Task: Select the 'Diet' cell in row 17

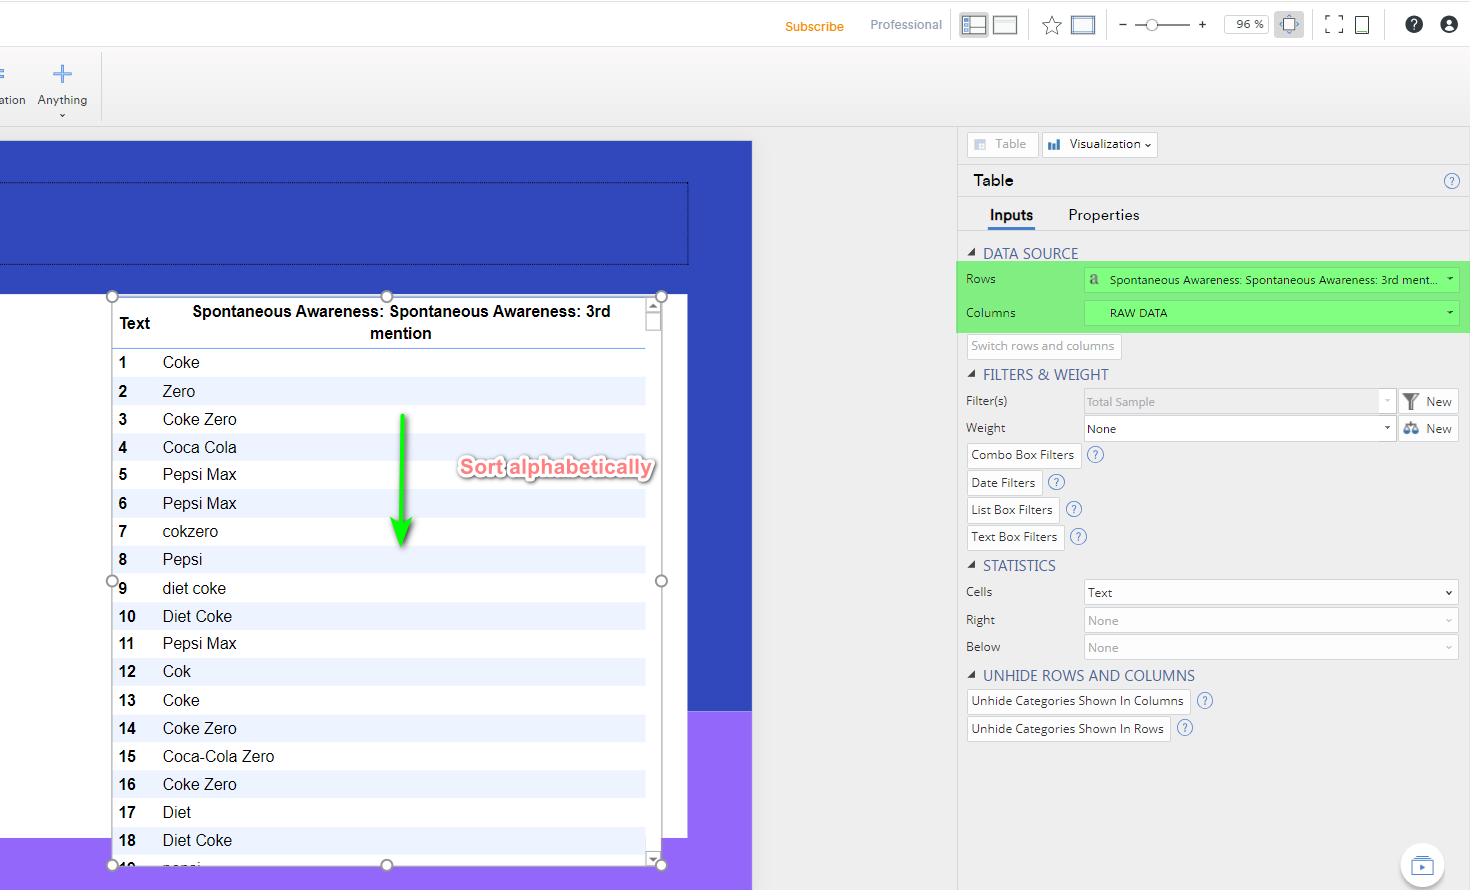Action: click(x=177, y=812)
